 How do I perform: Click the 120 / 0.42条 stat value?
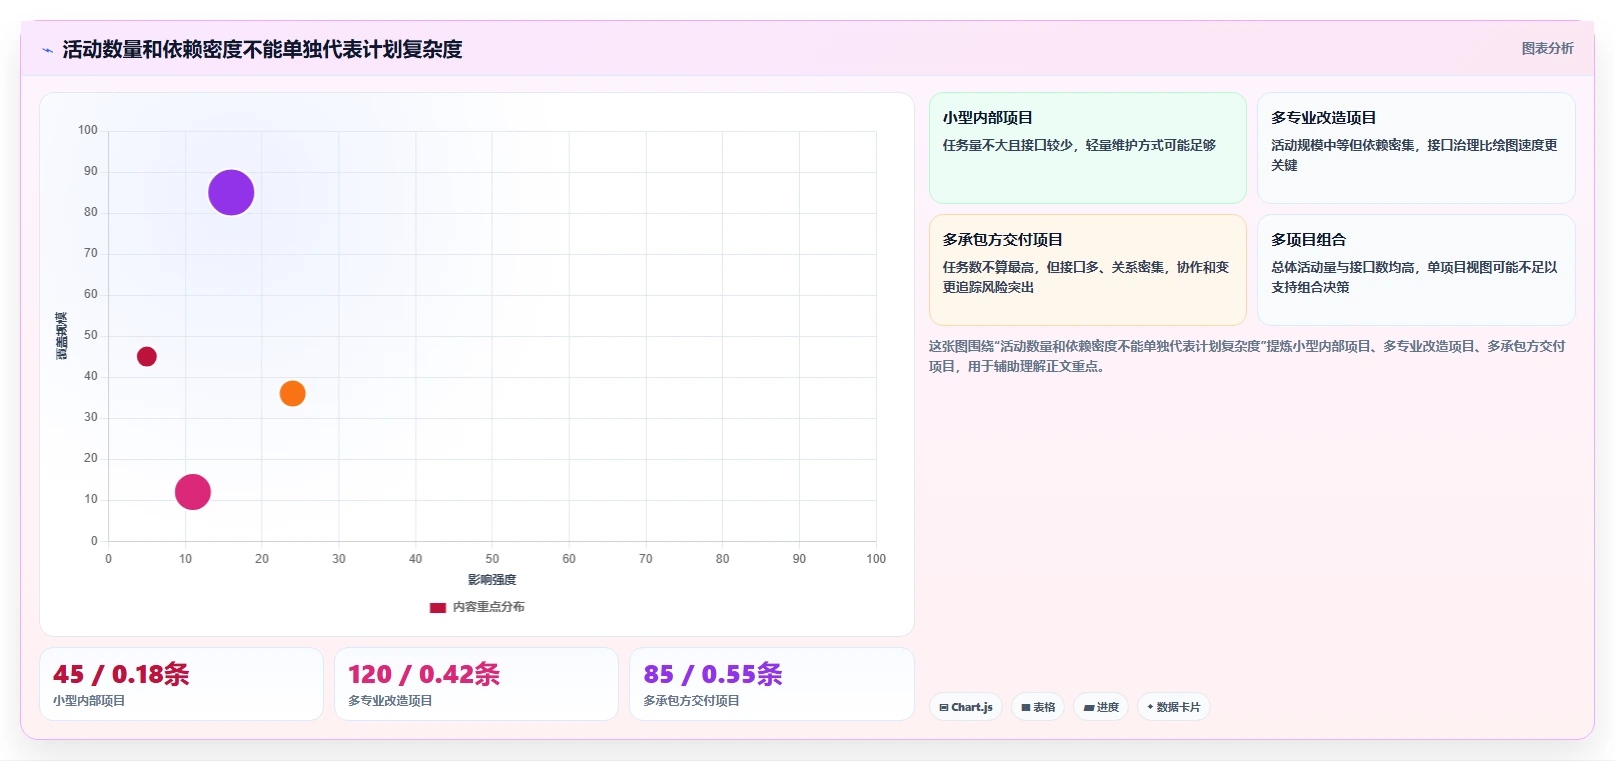[424, 674]
